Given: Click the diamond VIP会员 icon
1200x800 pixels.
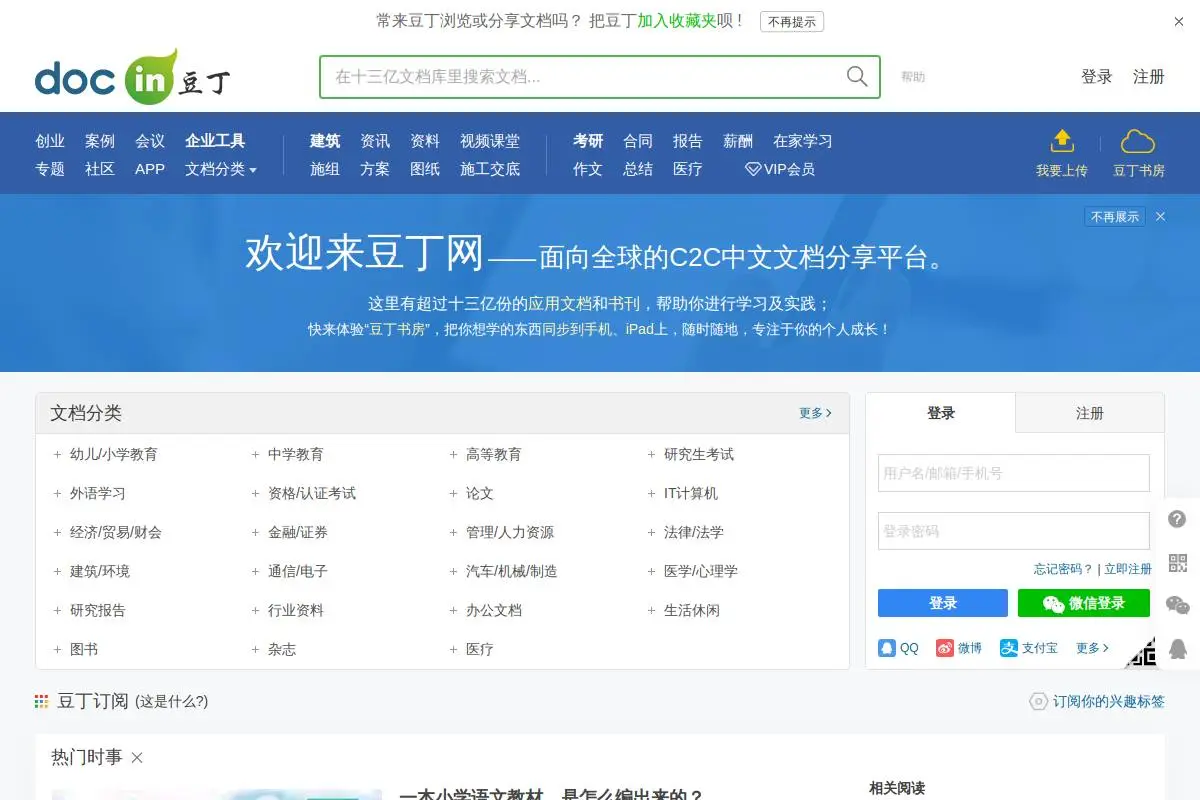Looking at the screenshot, I should 753,170.
